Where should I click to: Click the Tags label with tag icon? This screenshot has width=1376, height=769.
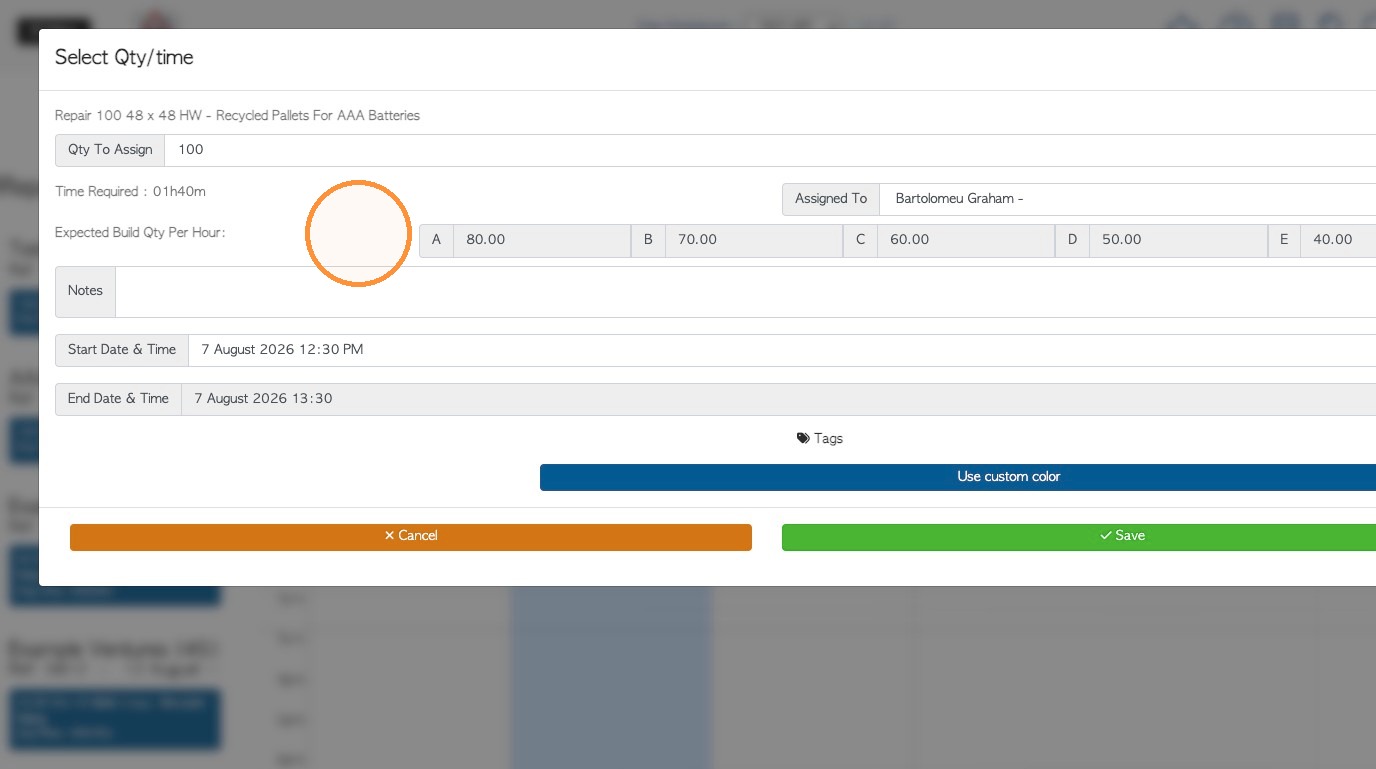point(820,438)
